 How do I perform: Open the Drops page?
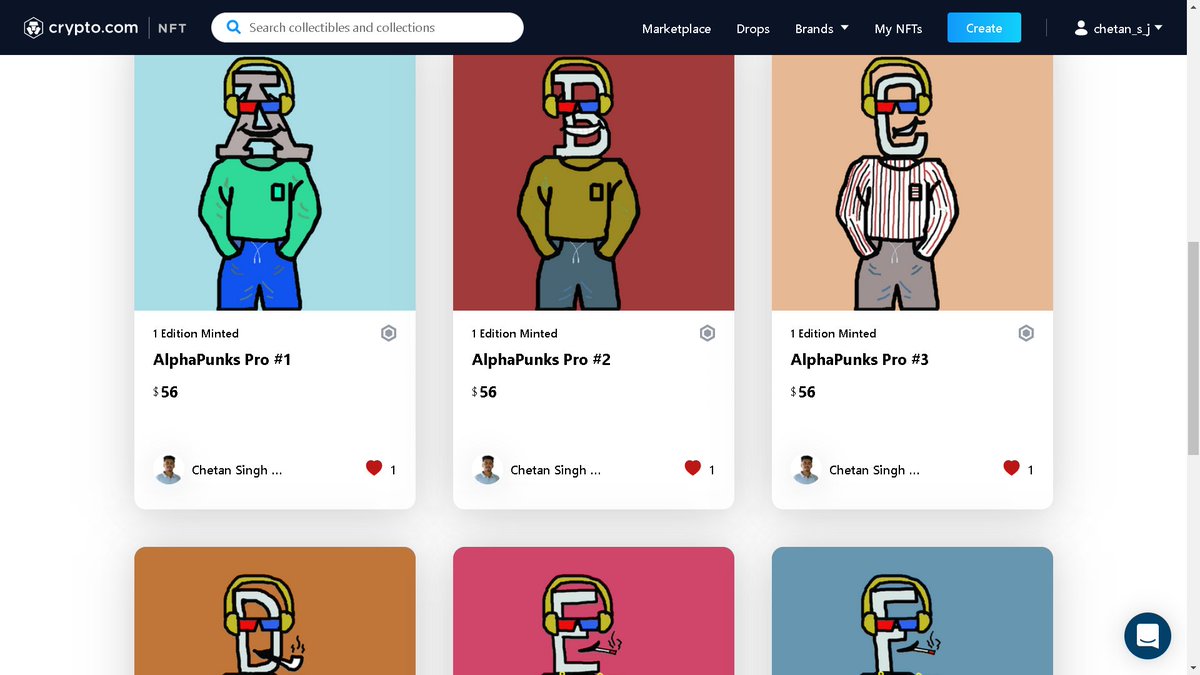coord(753,28)
